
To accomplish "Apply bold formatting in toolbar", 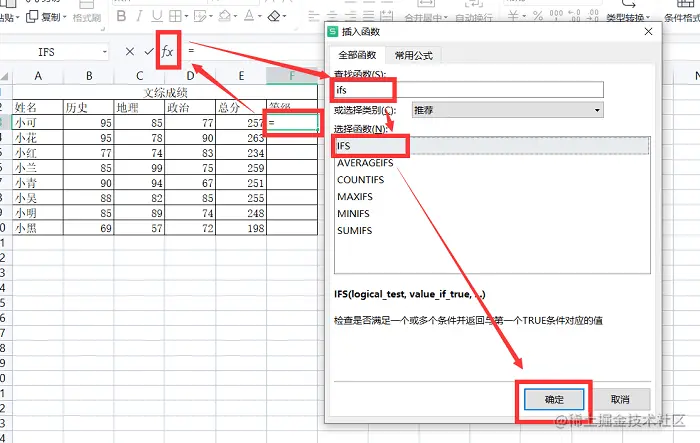I will click(x=121, y=16).
